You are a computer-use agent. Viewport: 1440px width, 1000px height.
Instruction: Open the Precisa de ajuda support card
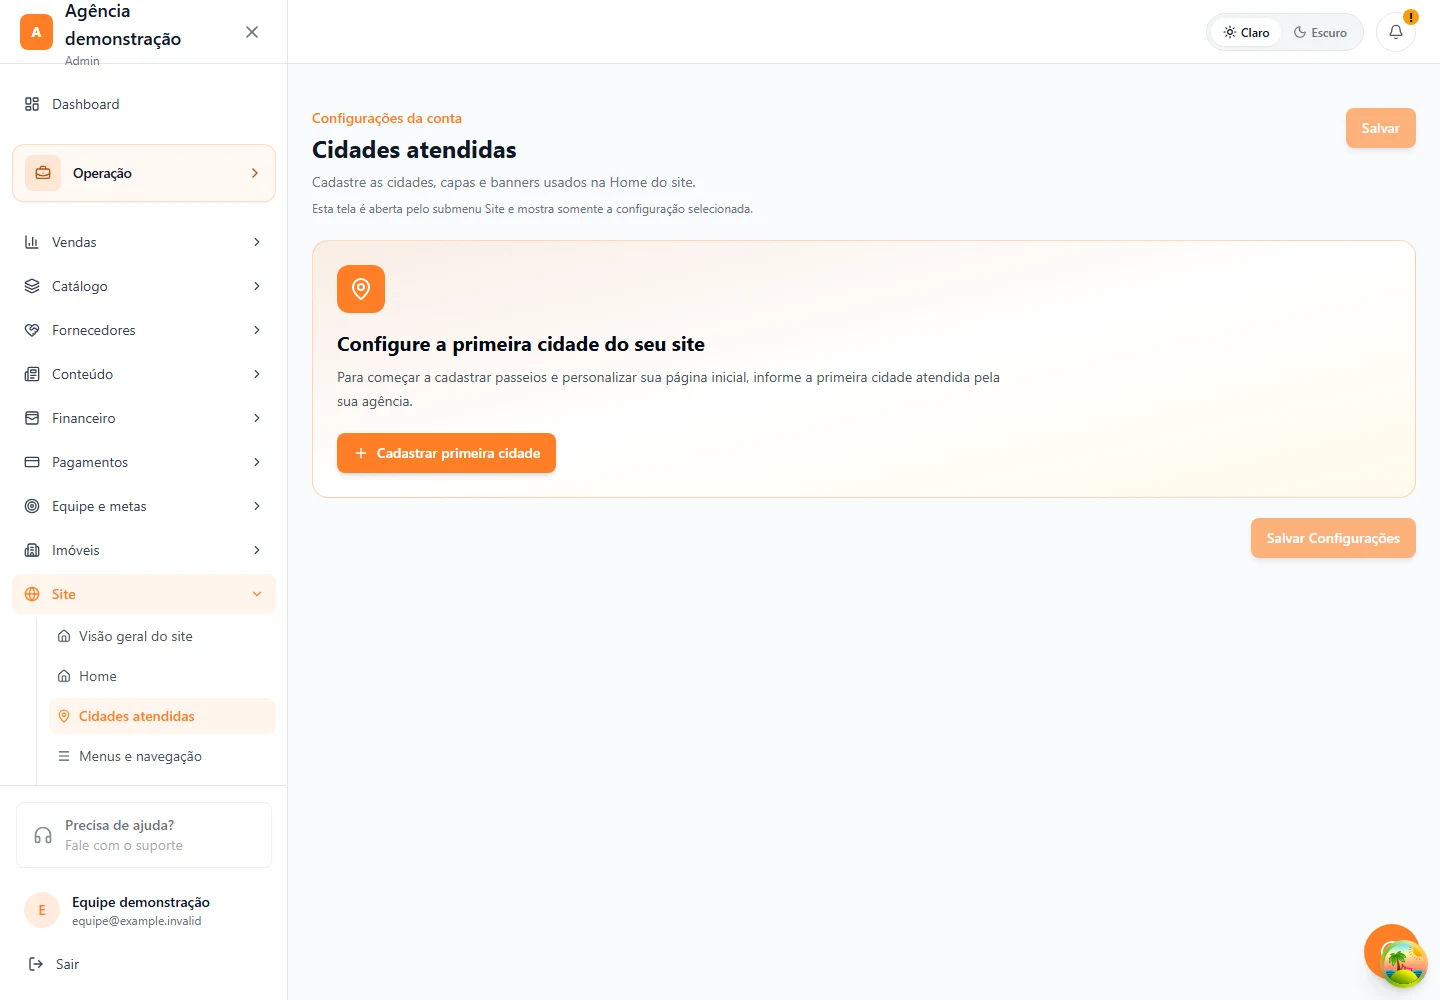tap(144, 835)
